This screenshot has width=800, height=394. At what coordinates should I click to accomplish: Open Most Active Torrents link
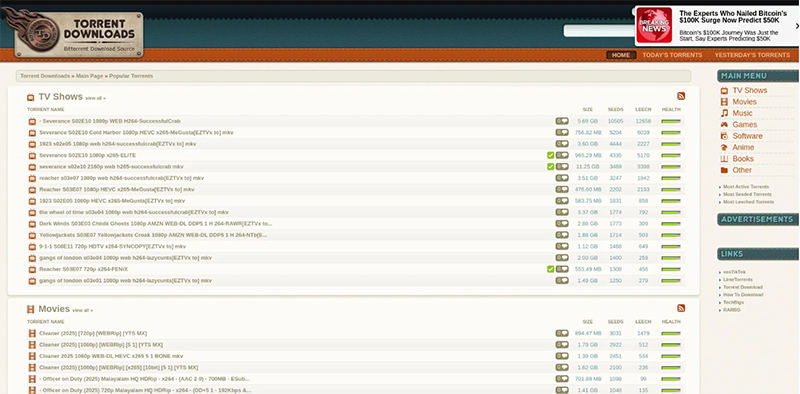(x=745, y=187)
